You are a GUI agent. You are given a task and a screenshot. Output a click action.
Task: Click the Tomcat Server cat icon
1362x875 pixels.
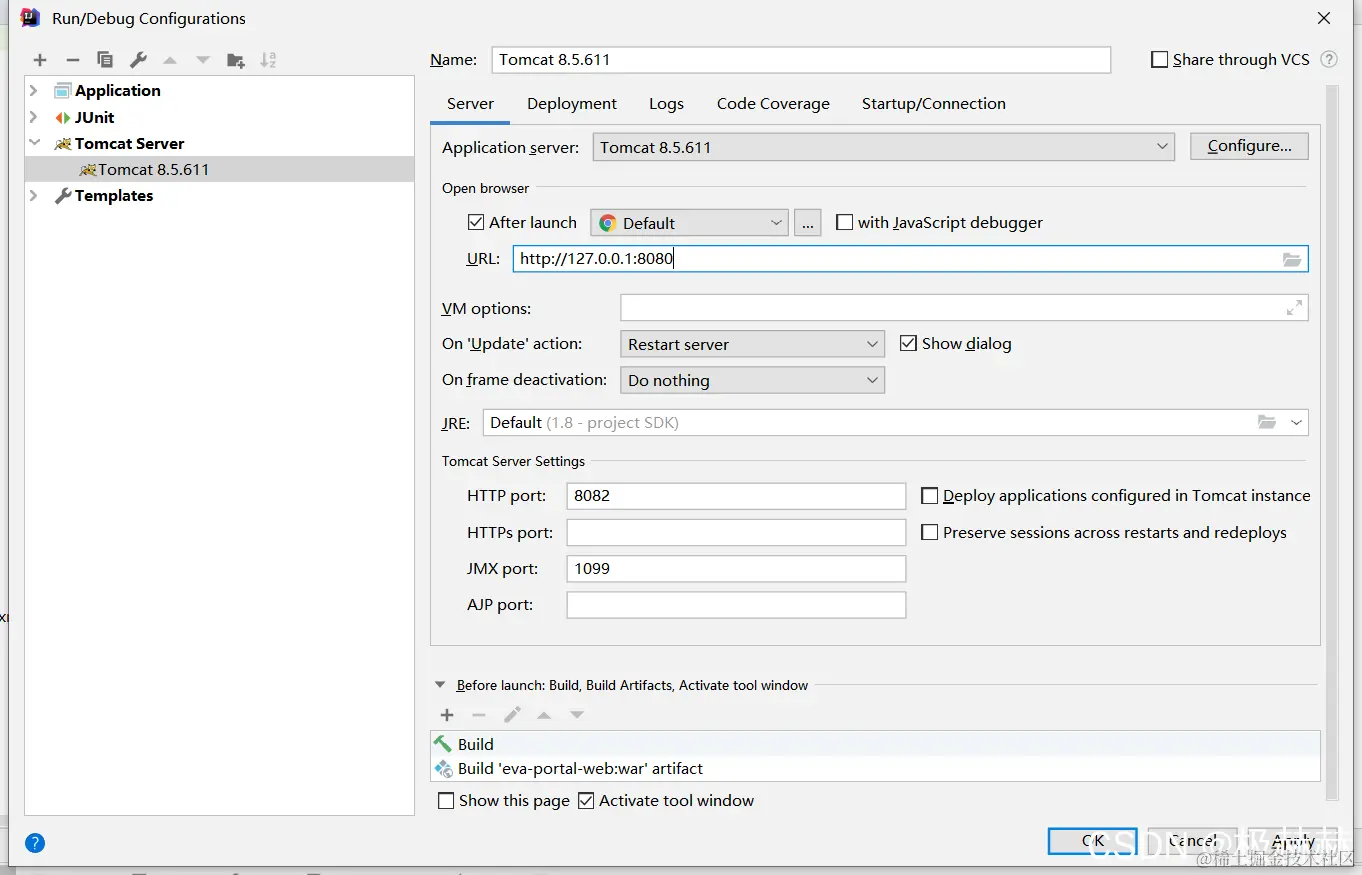click(x=63, y=144)
